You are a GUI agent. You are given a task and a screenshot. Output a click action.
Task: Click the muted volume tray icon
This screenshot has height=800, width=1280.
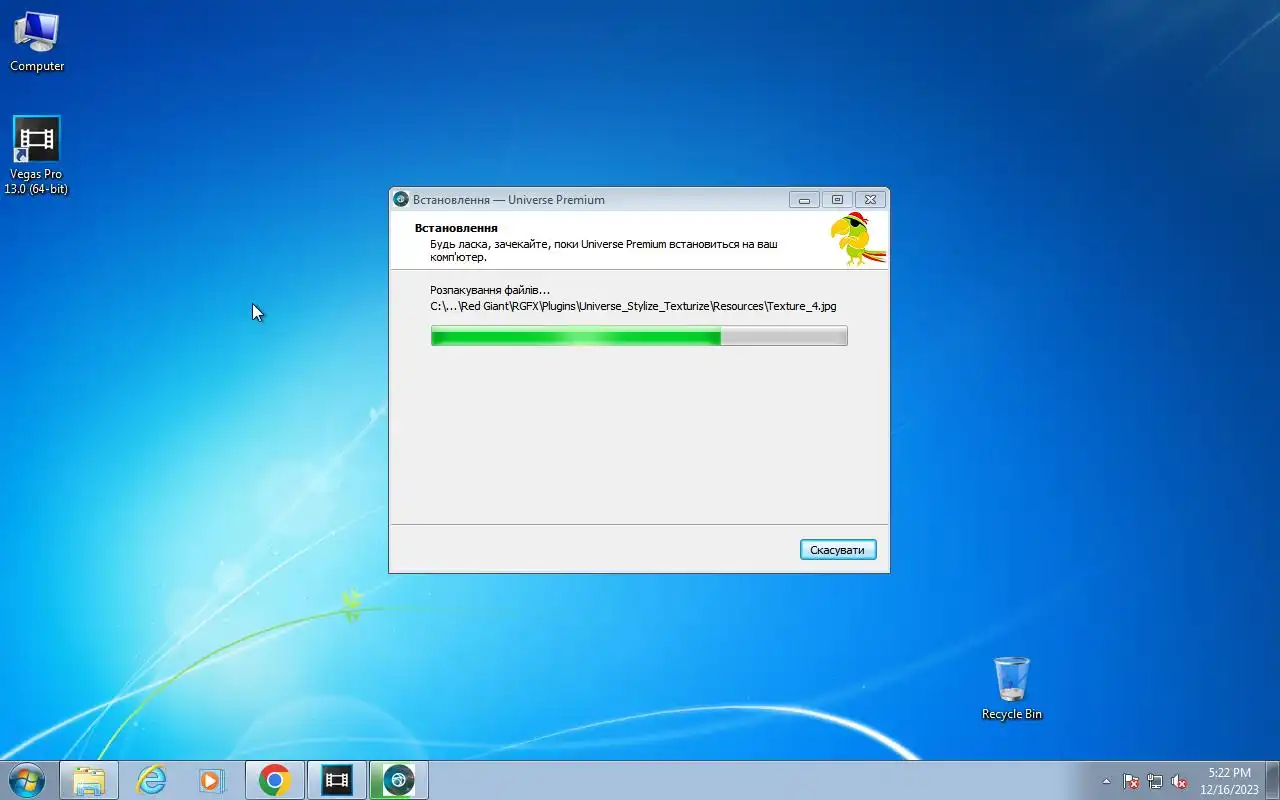coord(1179,781)
